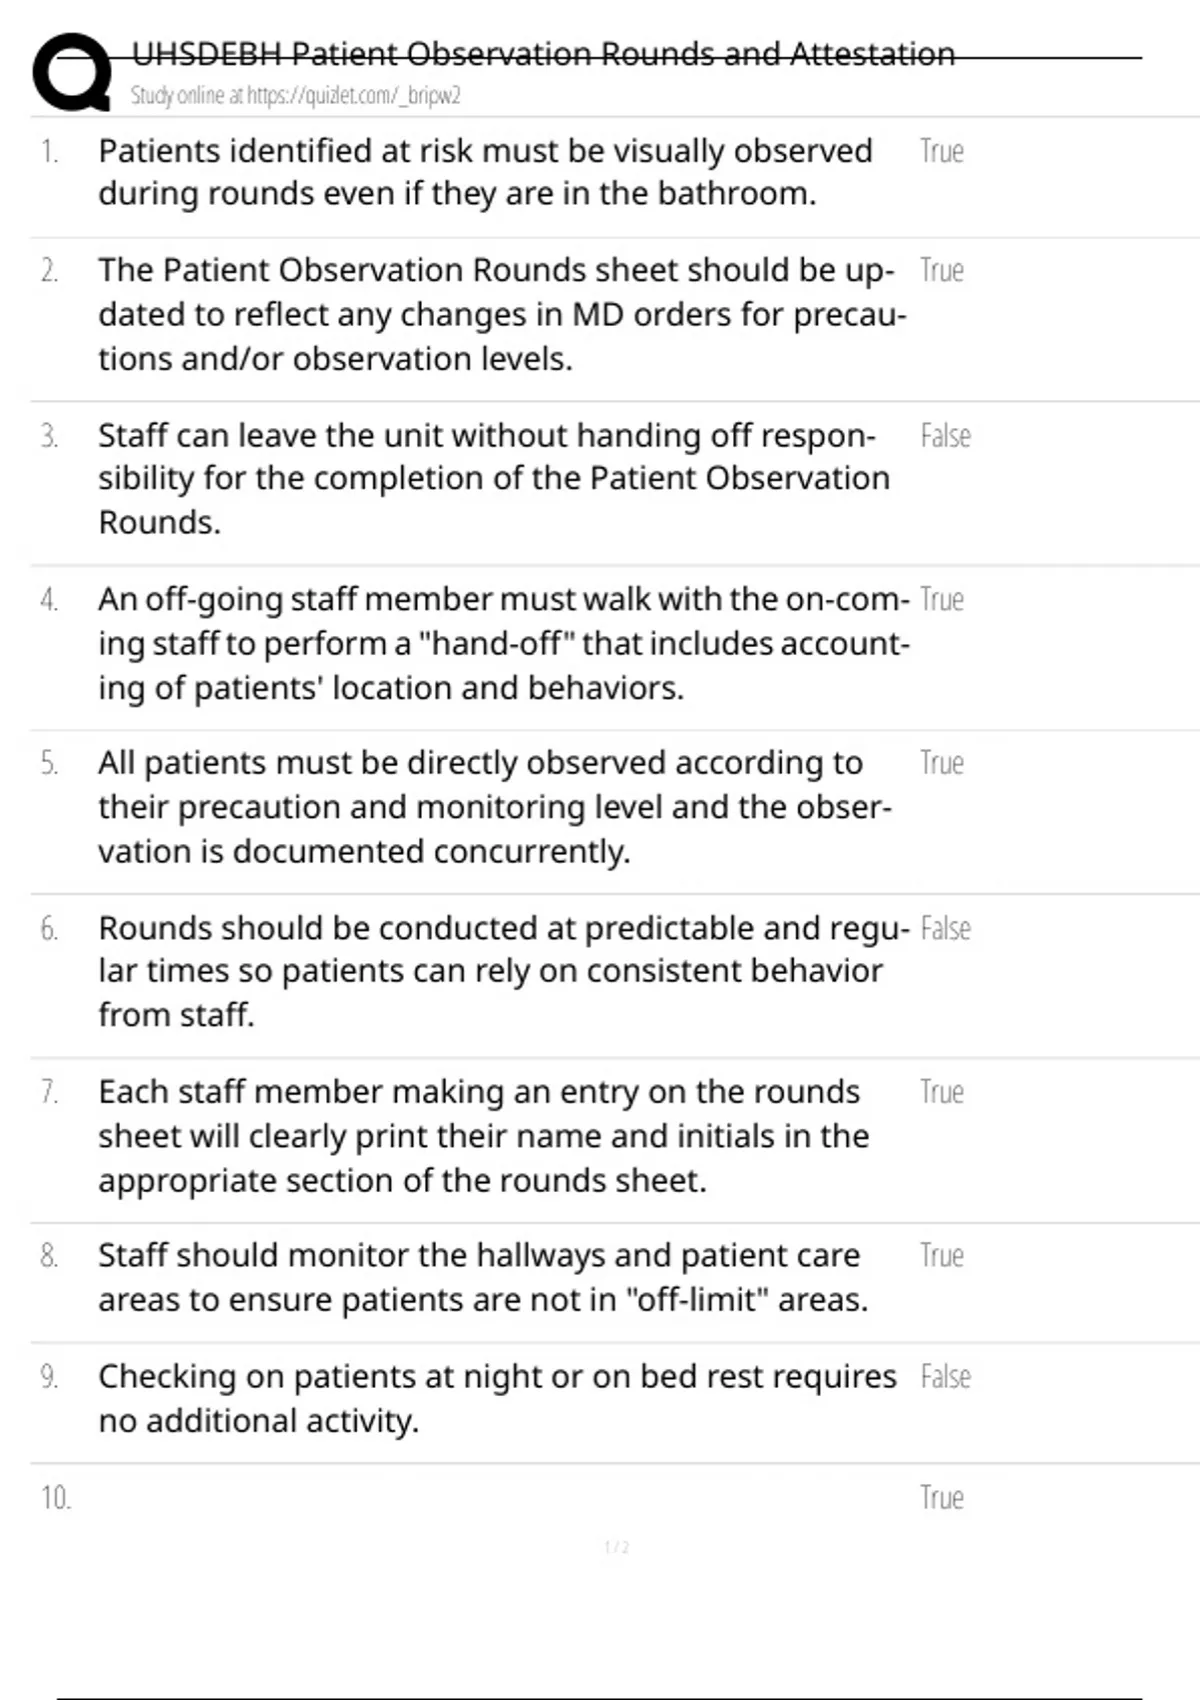This screenshot has width=1200, height=1700.
Task: Select the True answer for question 1
Action: 941,151
